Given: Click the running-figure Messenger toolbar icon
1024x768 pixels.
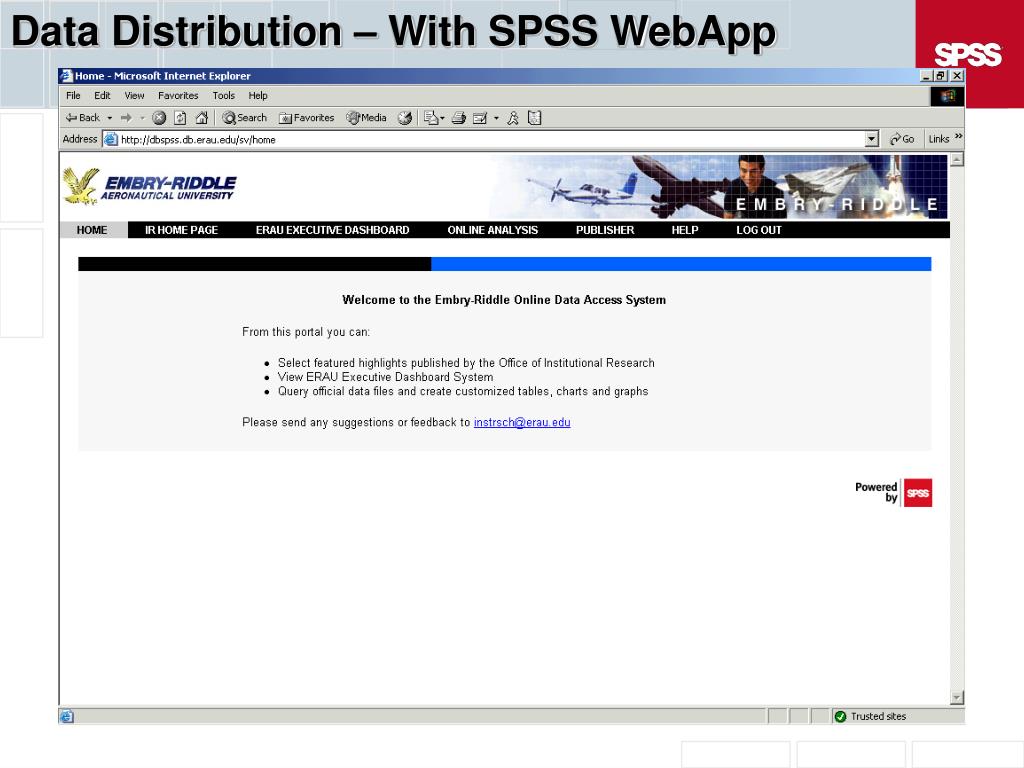Looking at the screenshot, I should tap(513, 118).
